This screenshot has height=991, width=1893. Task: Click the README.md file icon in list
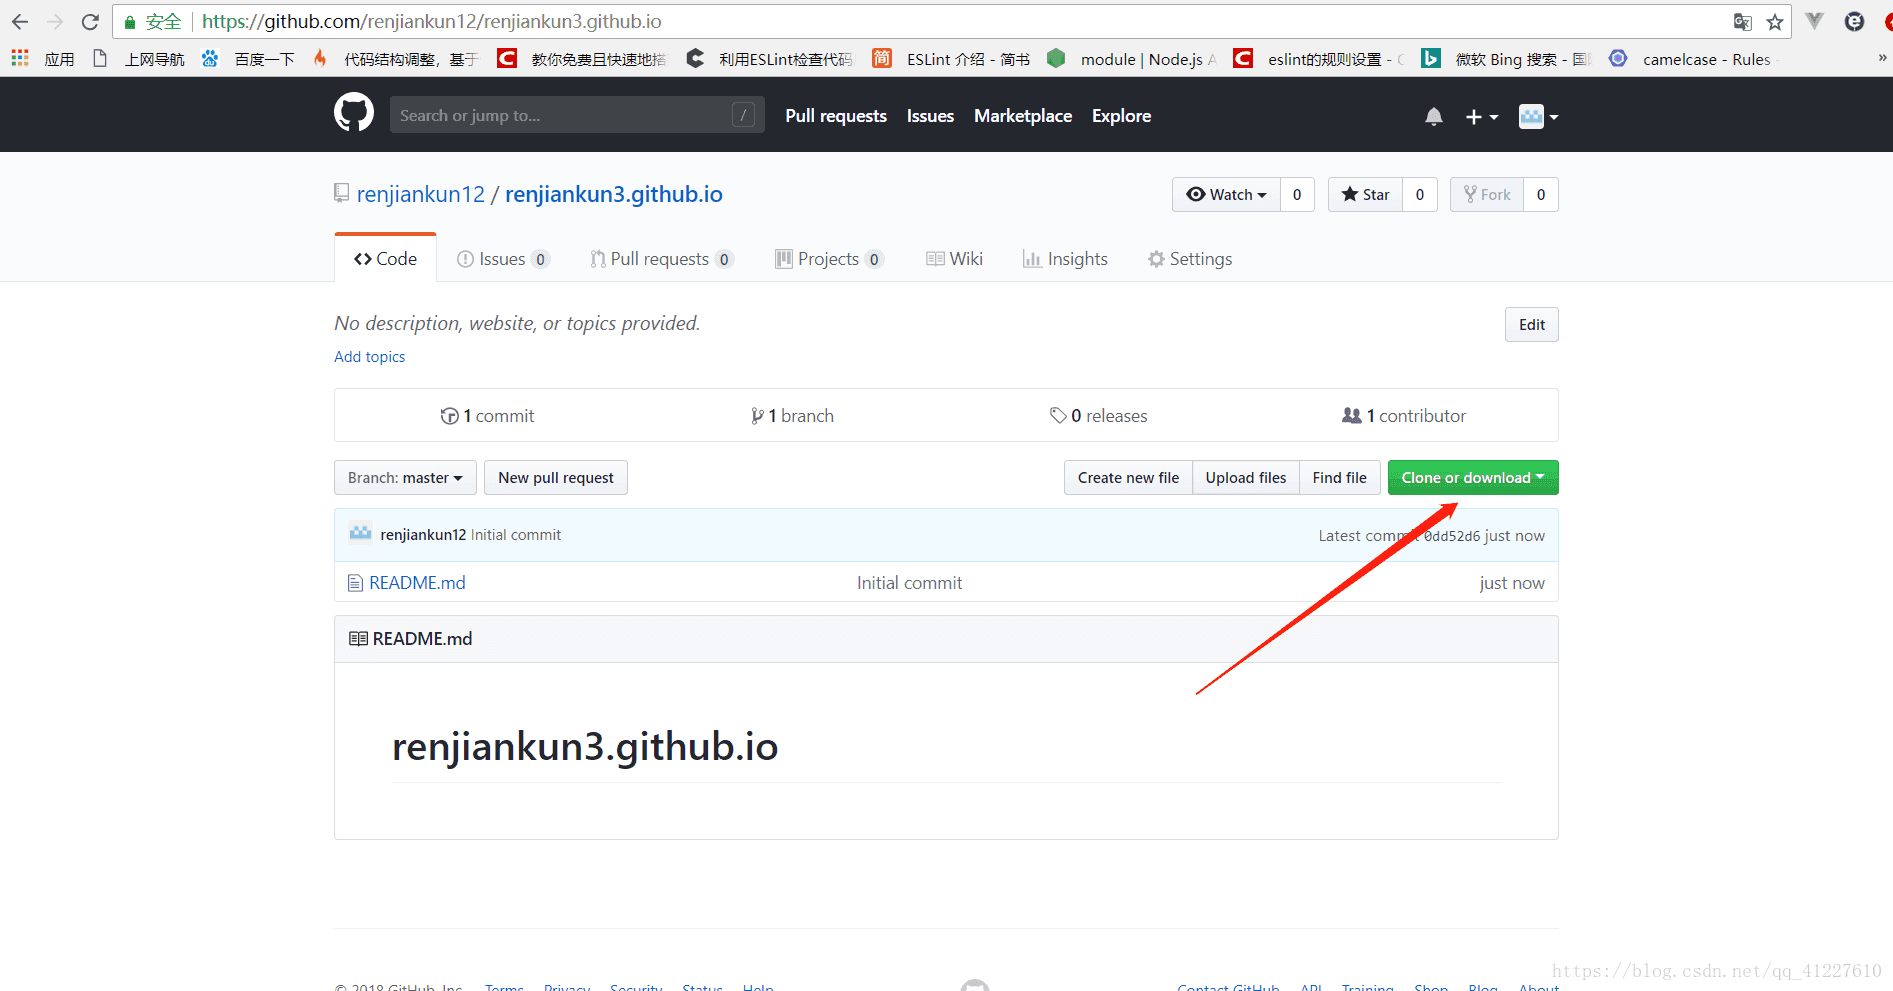pyautogui.click(x=355, y=583)
